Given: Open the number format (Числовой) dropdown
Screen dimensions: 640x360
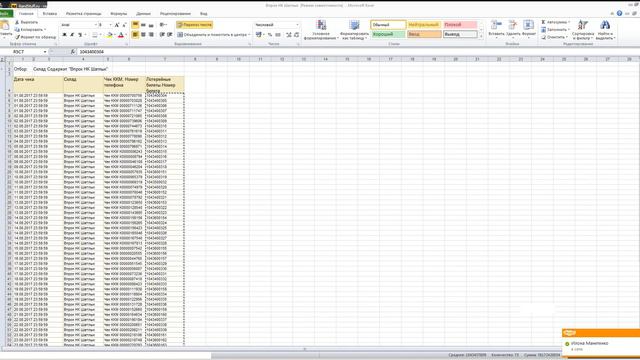Looking at the screenshot, I should tap(297, 25).
